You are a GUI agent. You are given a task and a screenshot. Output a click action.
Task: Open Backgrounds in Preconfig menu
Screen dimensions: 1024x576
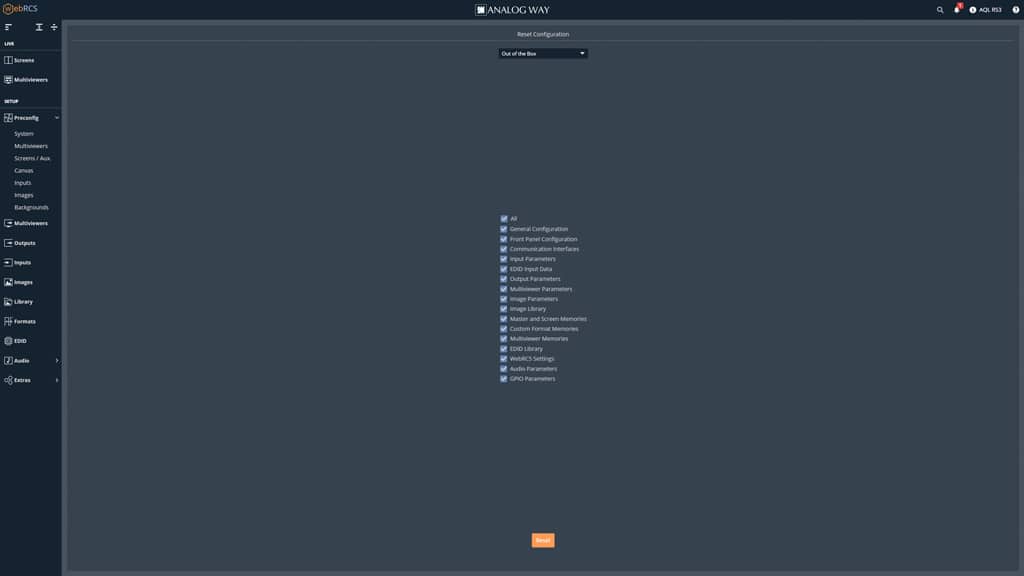(31, 208)
